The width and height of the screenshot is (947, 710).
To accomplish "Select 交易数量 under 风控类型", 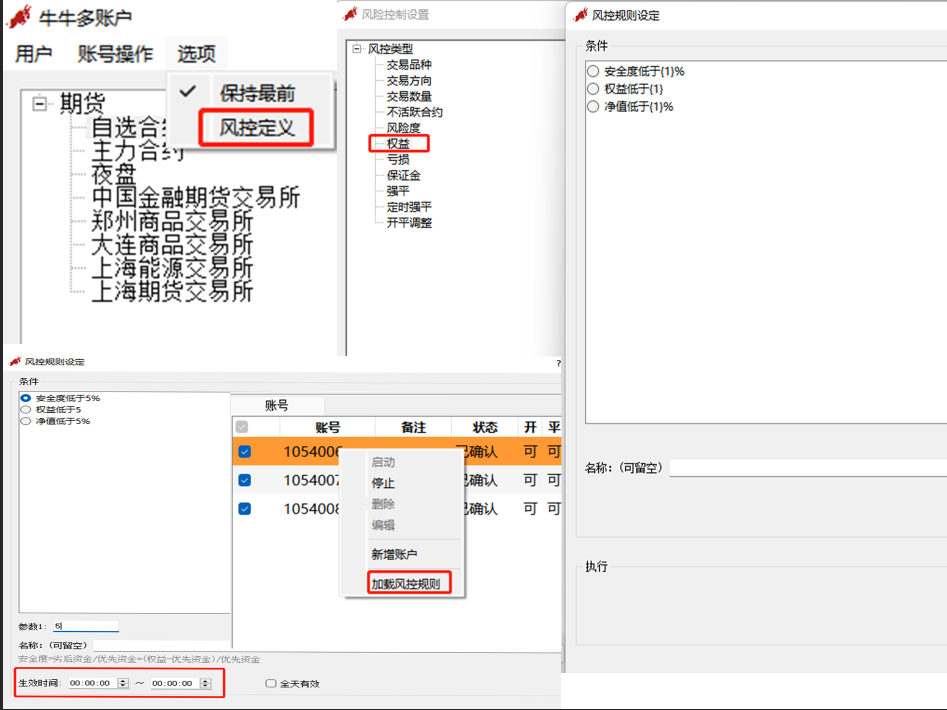I will click(x=409, y=96).
